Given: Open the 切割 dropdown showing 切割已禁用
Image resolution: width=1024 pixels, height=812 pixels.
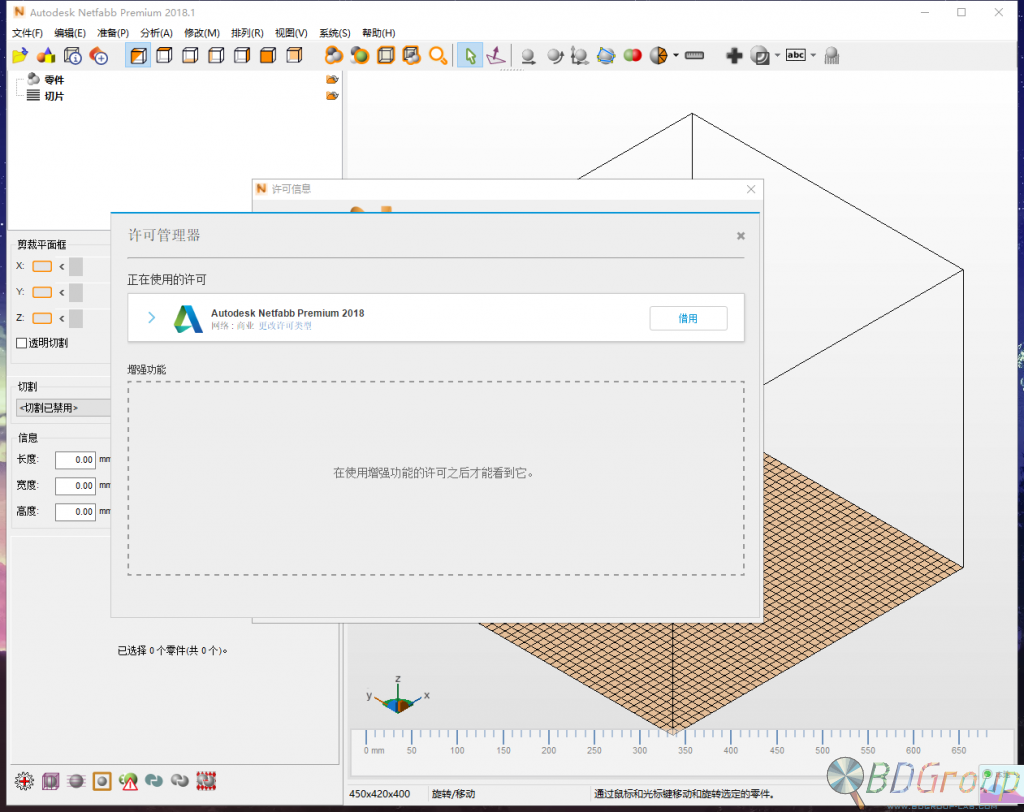Looking at the screenshot, I should [x=62, y=407].
